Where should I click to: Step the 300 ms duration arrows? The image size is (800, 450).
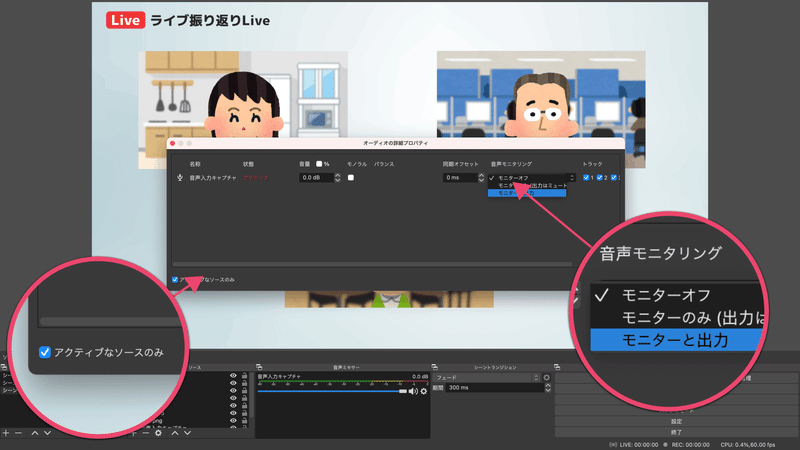547,388
